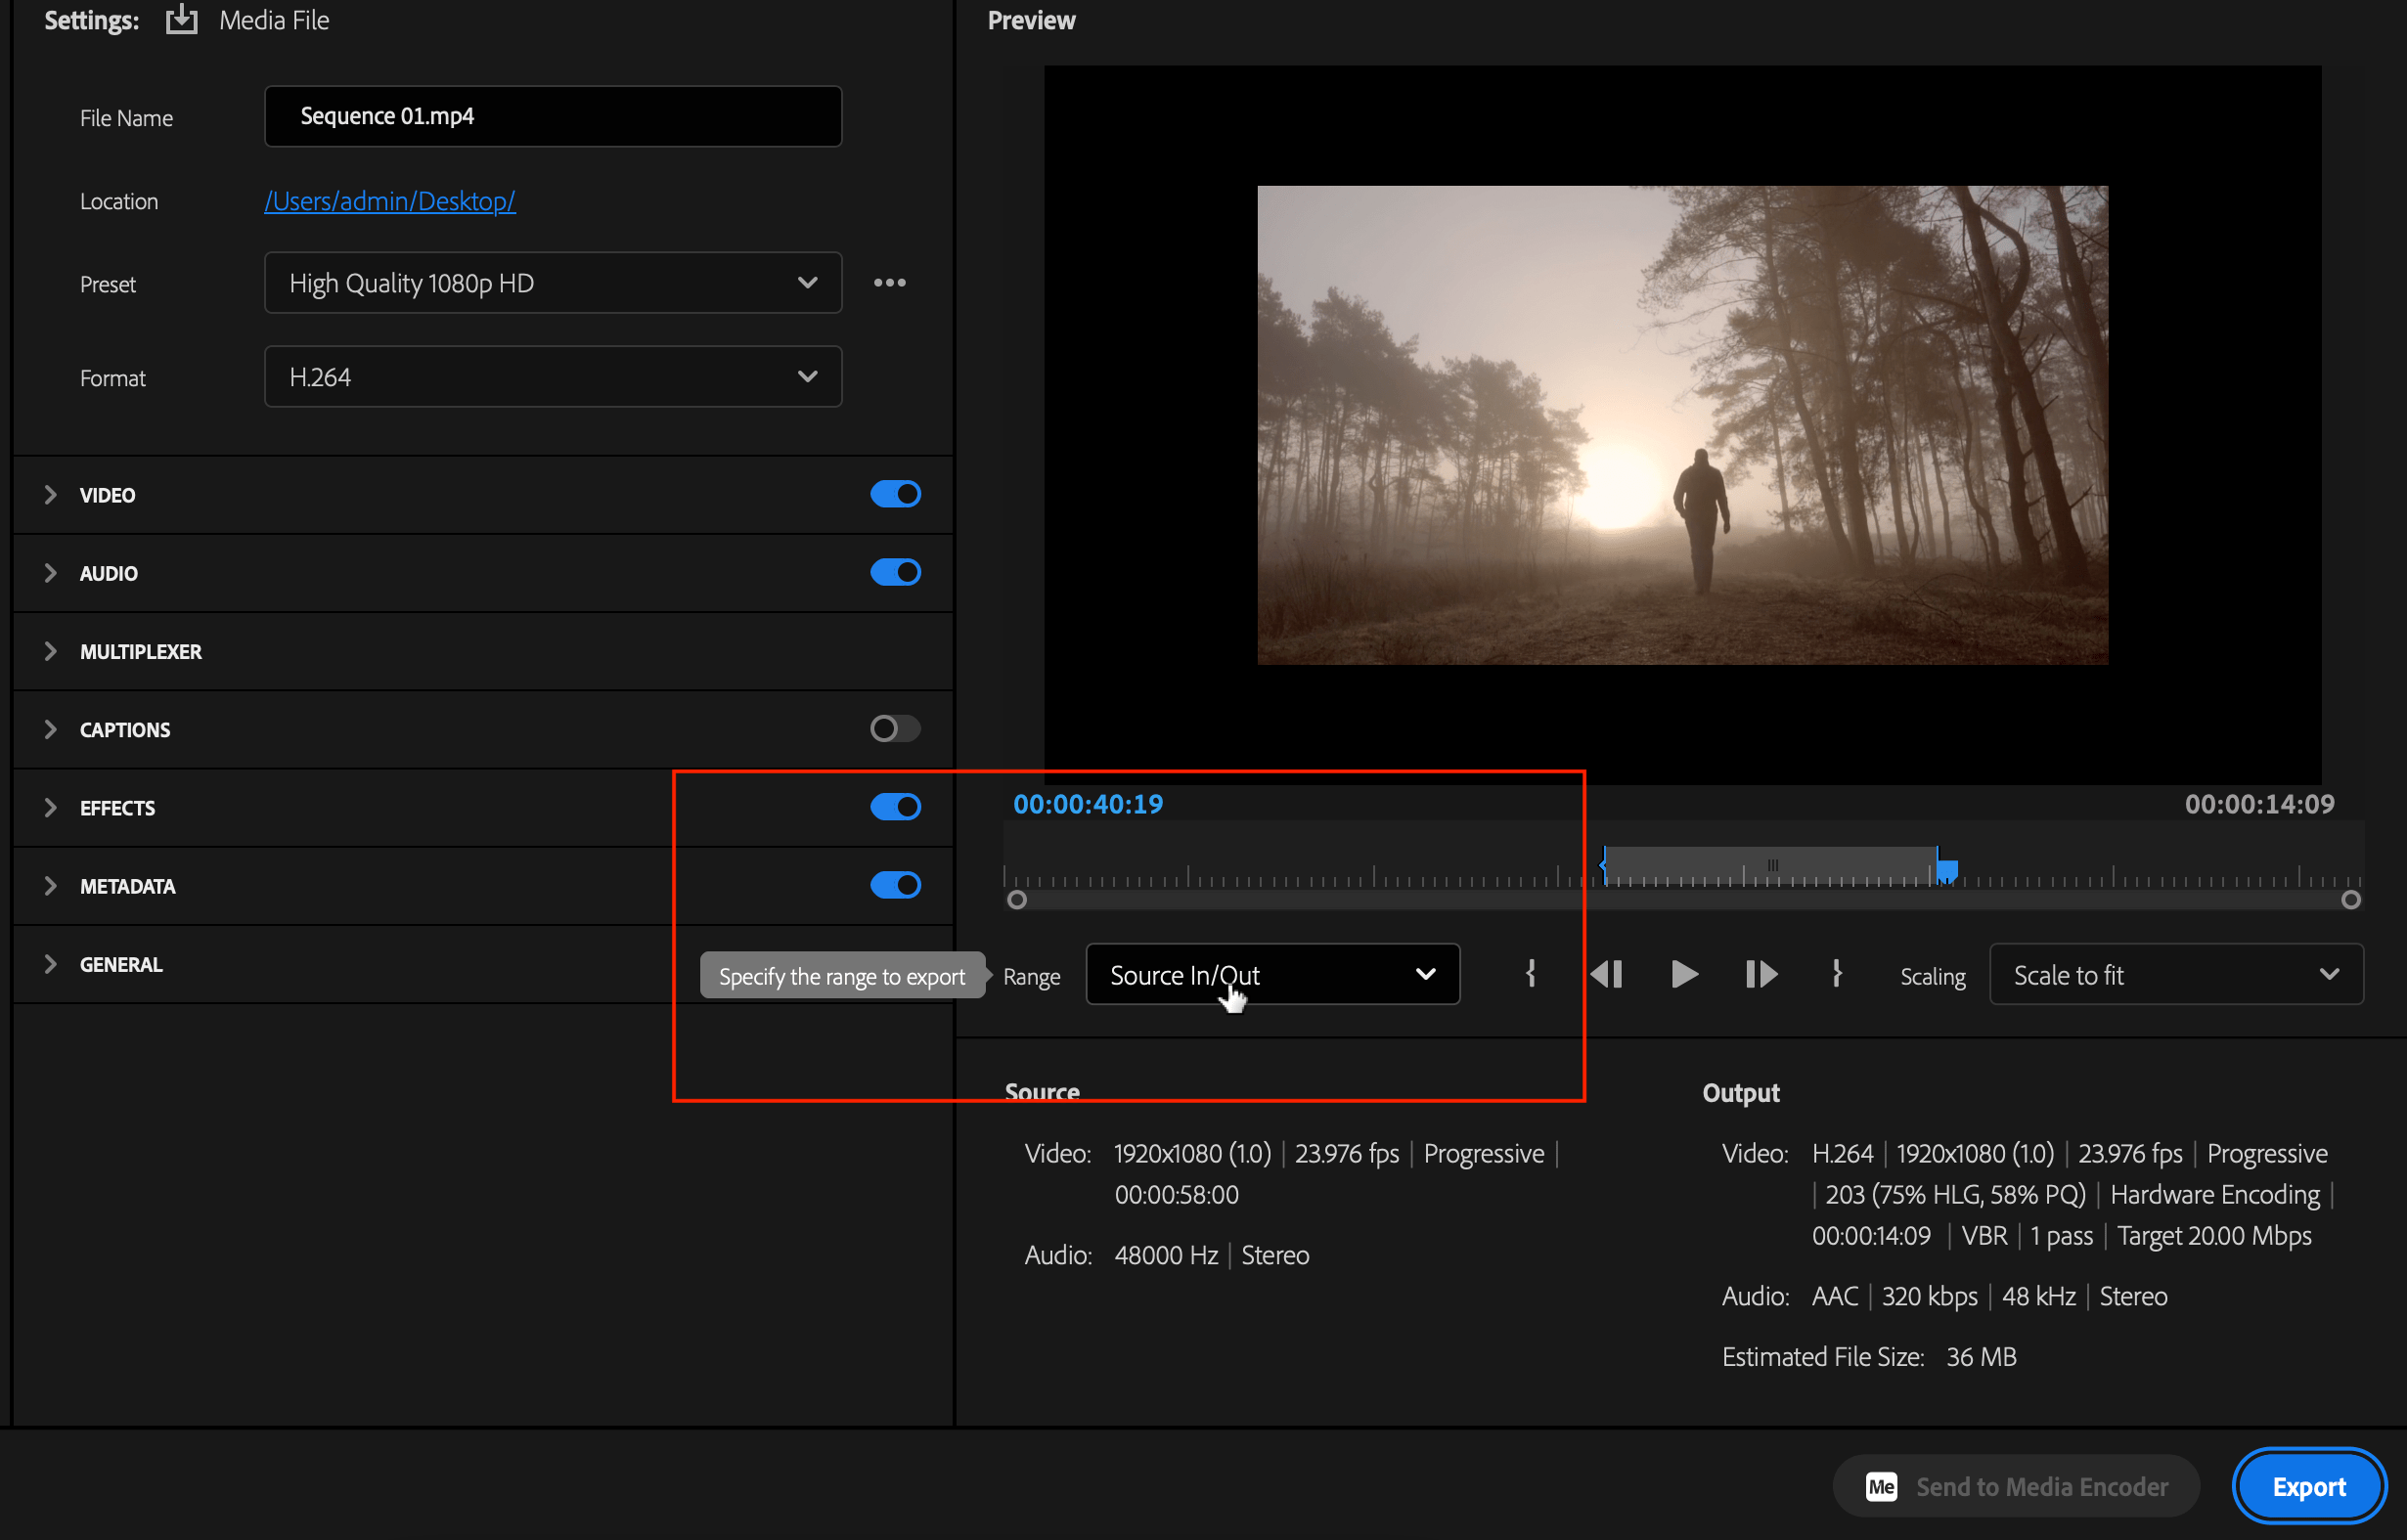Open the Range dropdown showing Source In/Out
This screenshot has width=2407, height=1540.
point(1272,974)
